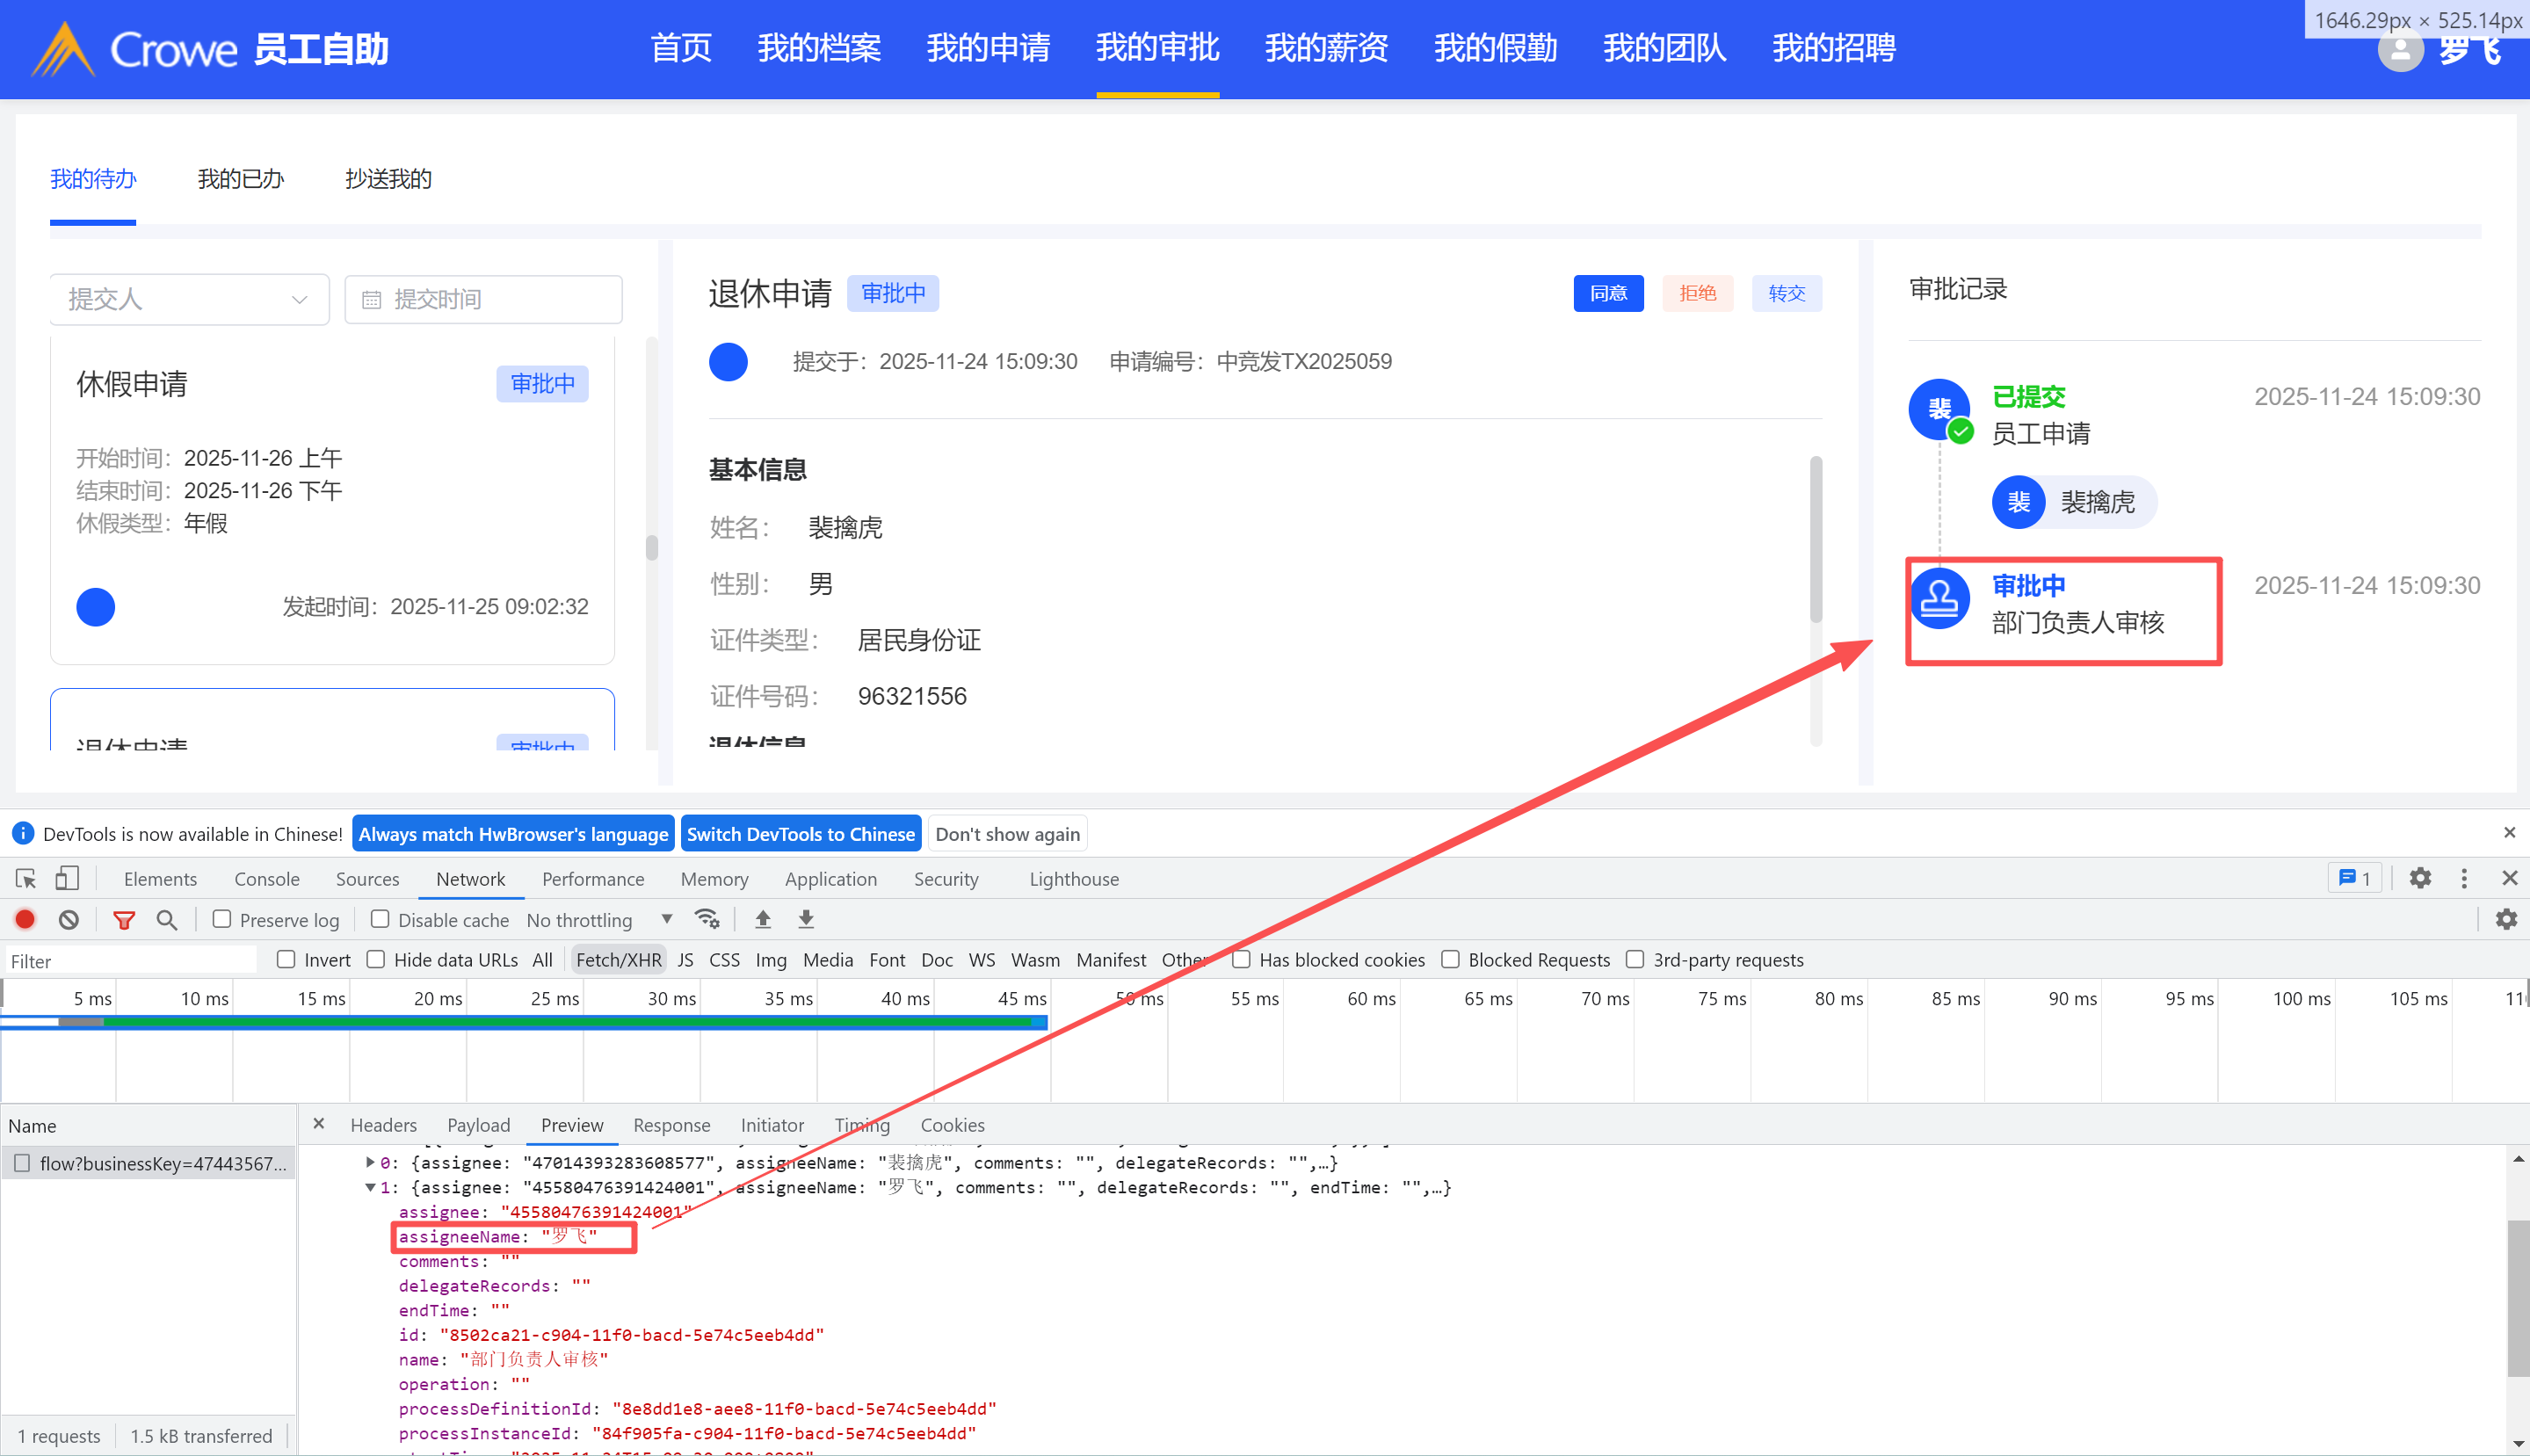2530x1456 pixels.
Task: Toggle device toolbar icon in DevTools
Action: [67, 878]
